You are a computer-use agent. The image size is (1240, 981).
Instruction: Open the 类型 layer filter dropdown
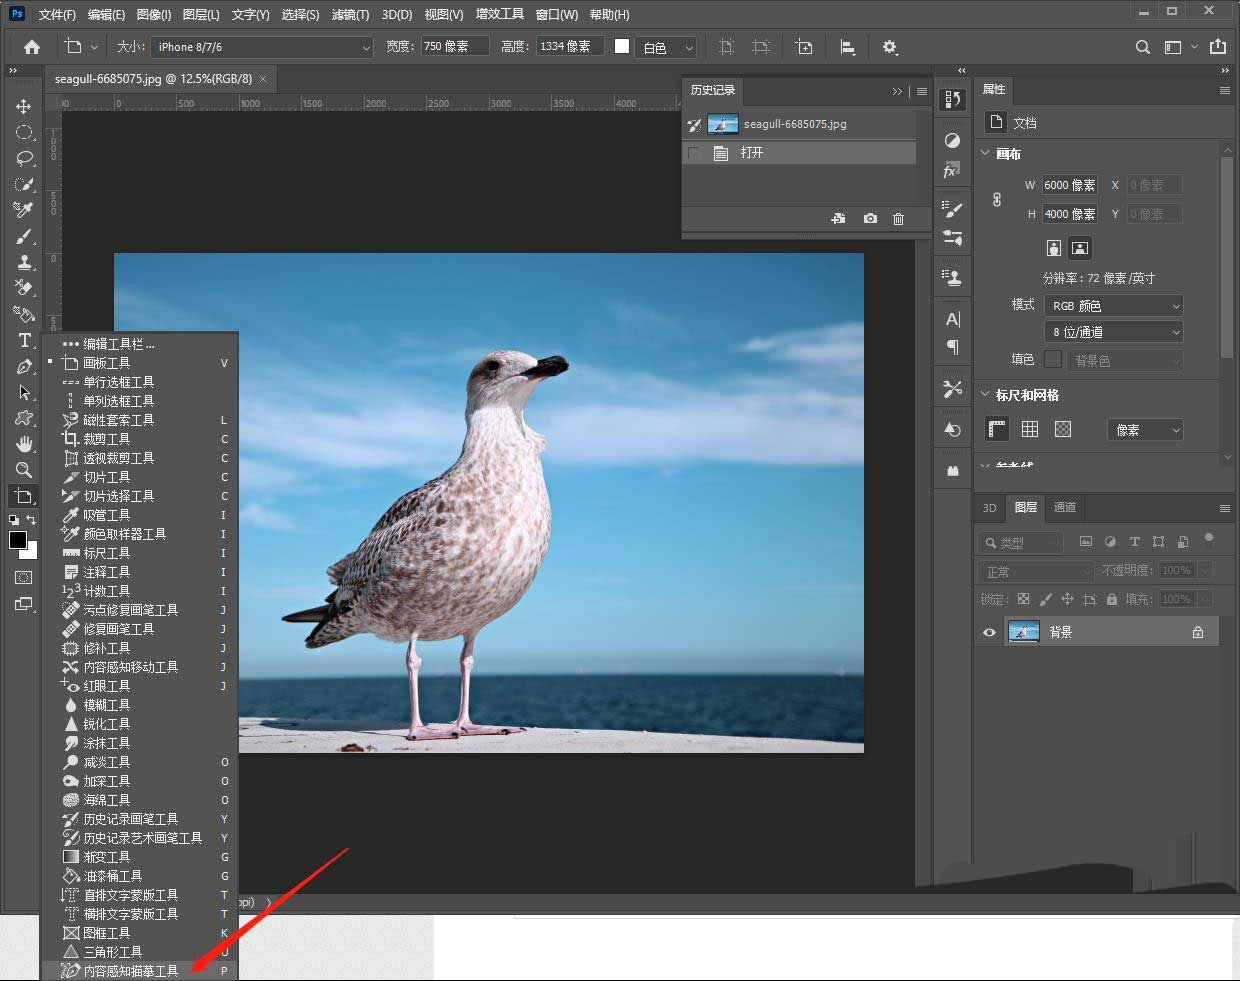click(1021, 542)
